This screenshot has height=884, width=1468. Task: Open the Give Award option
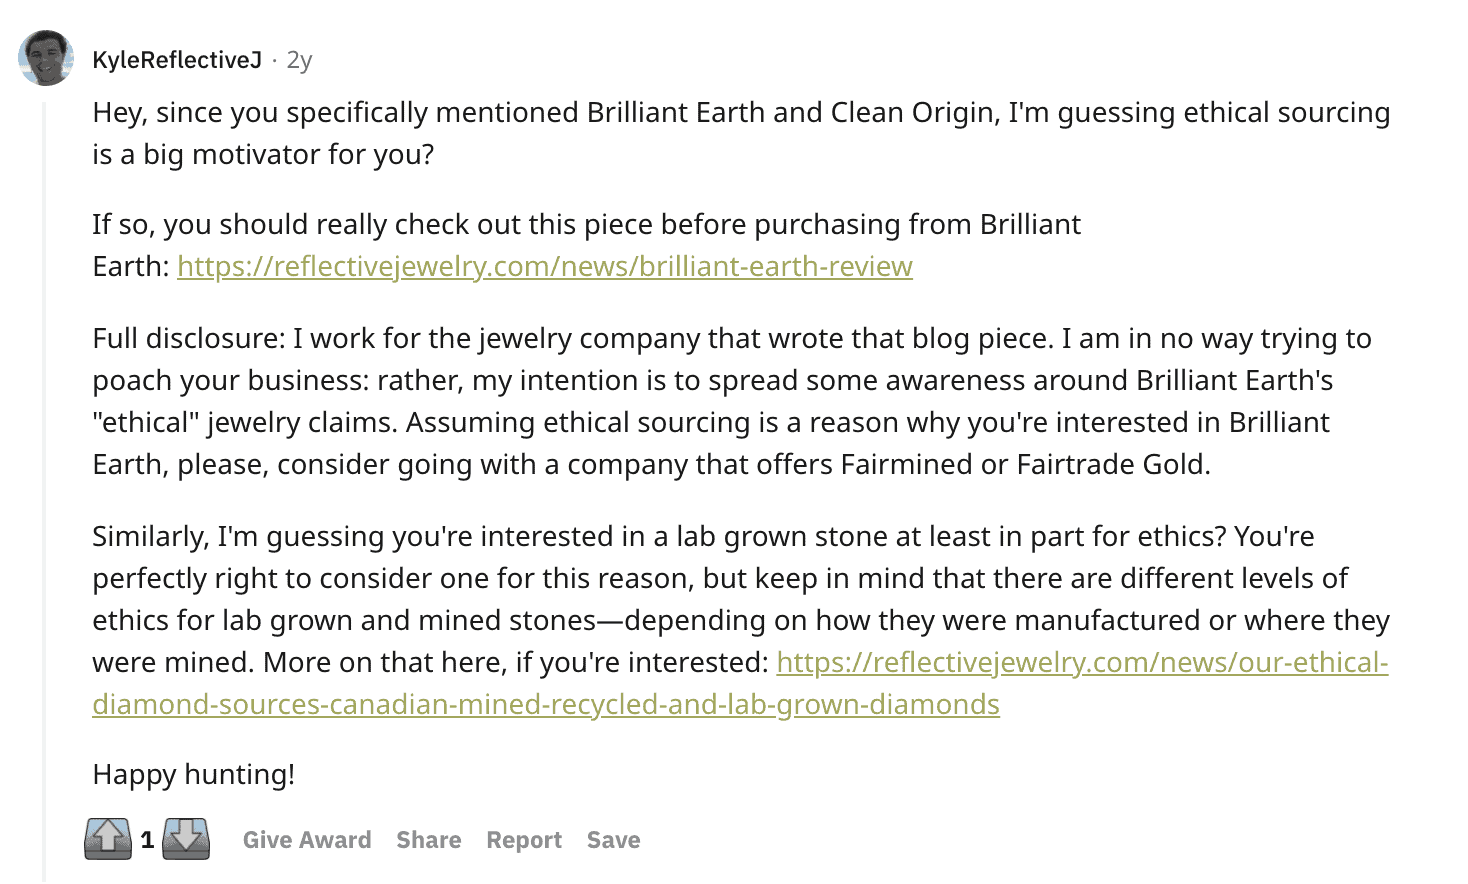coord(306,840)
